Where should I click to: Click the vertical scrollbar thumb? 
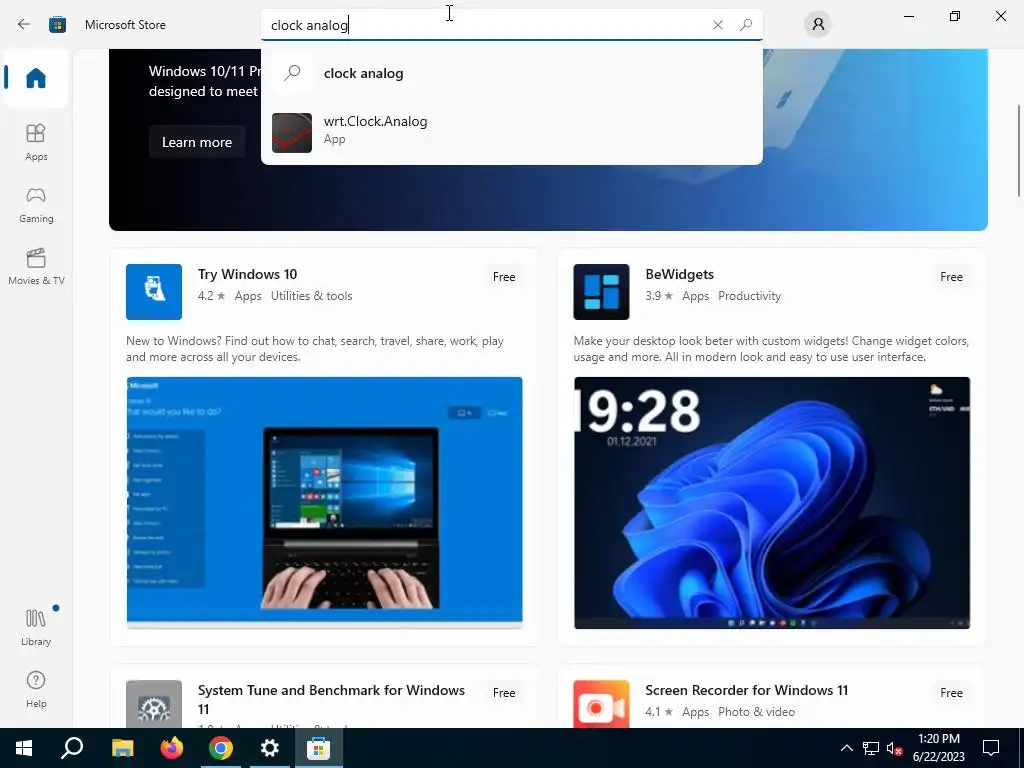click(x=1018, y=150)
